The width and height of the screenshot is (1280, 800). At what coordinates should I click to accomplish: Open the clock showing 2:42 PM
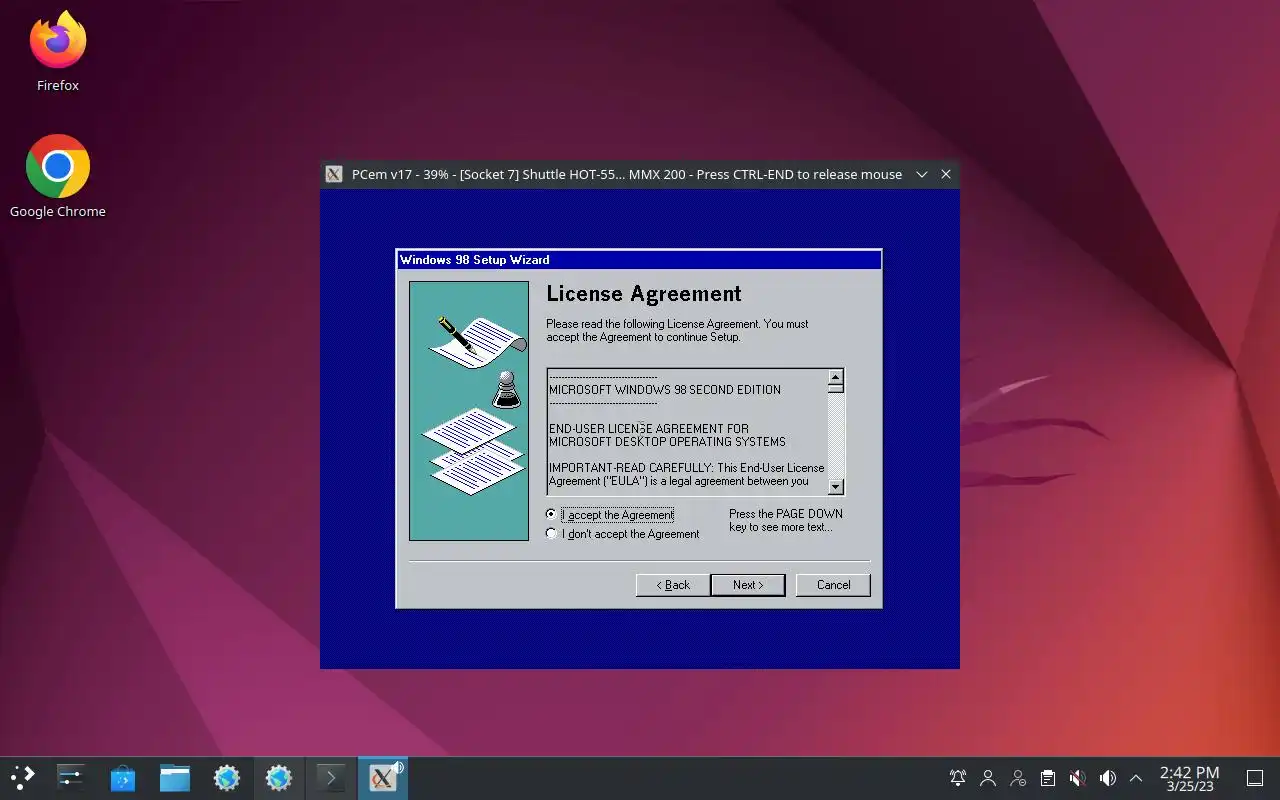pos(1189,778)
